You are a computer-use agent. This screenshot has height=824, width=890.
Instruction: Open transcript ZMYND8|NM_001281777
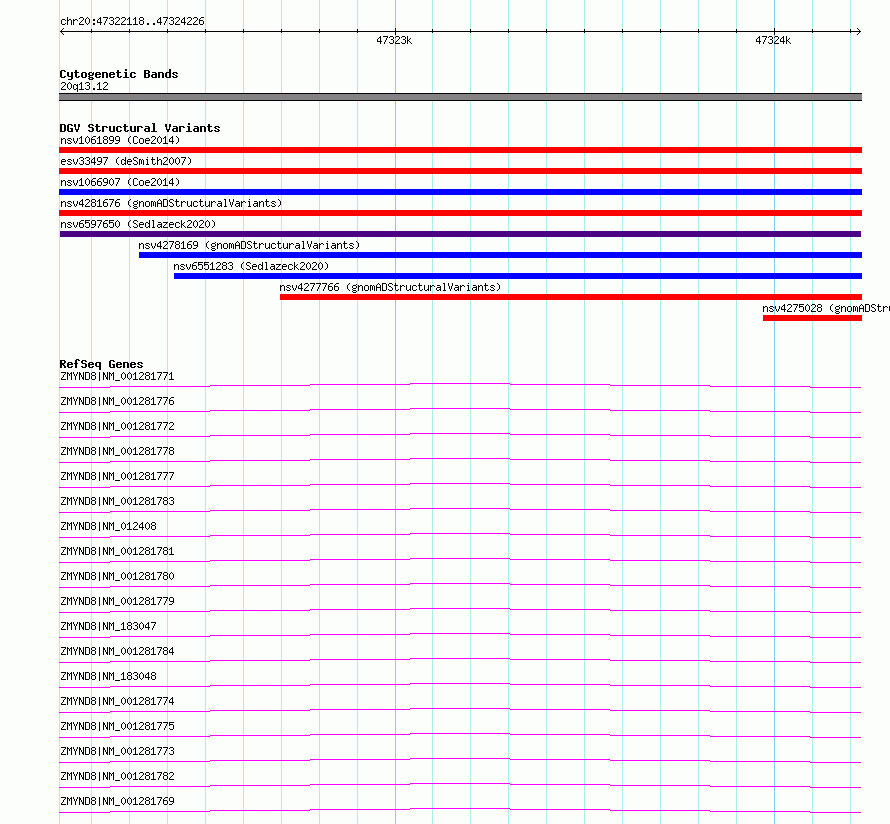(117, 476)
